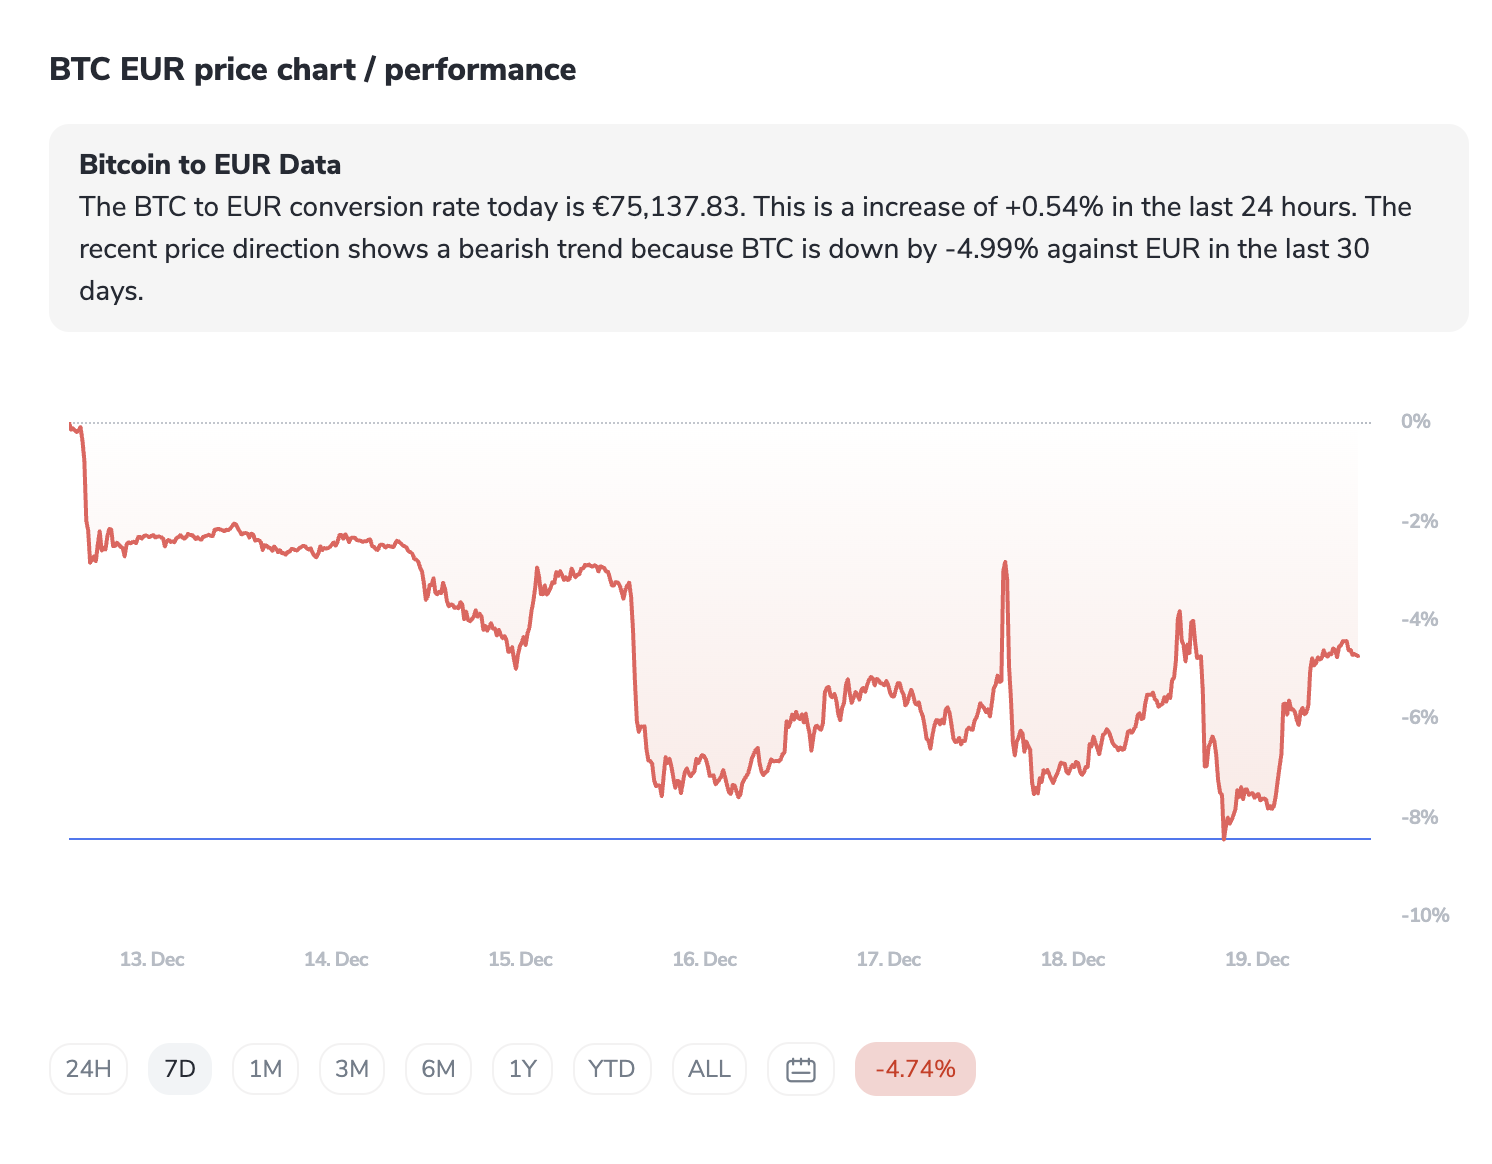
Task: Choose the YTD range option
Action: (611, 1069)
